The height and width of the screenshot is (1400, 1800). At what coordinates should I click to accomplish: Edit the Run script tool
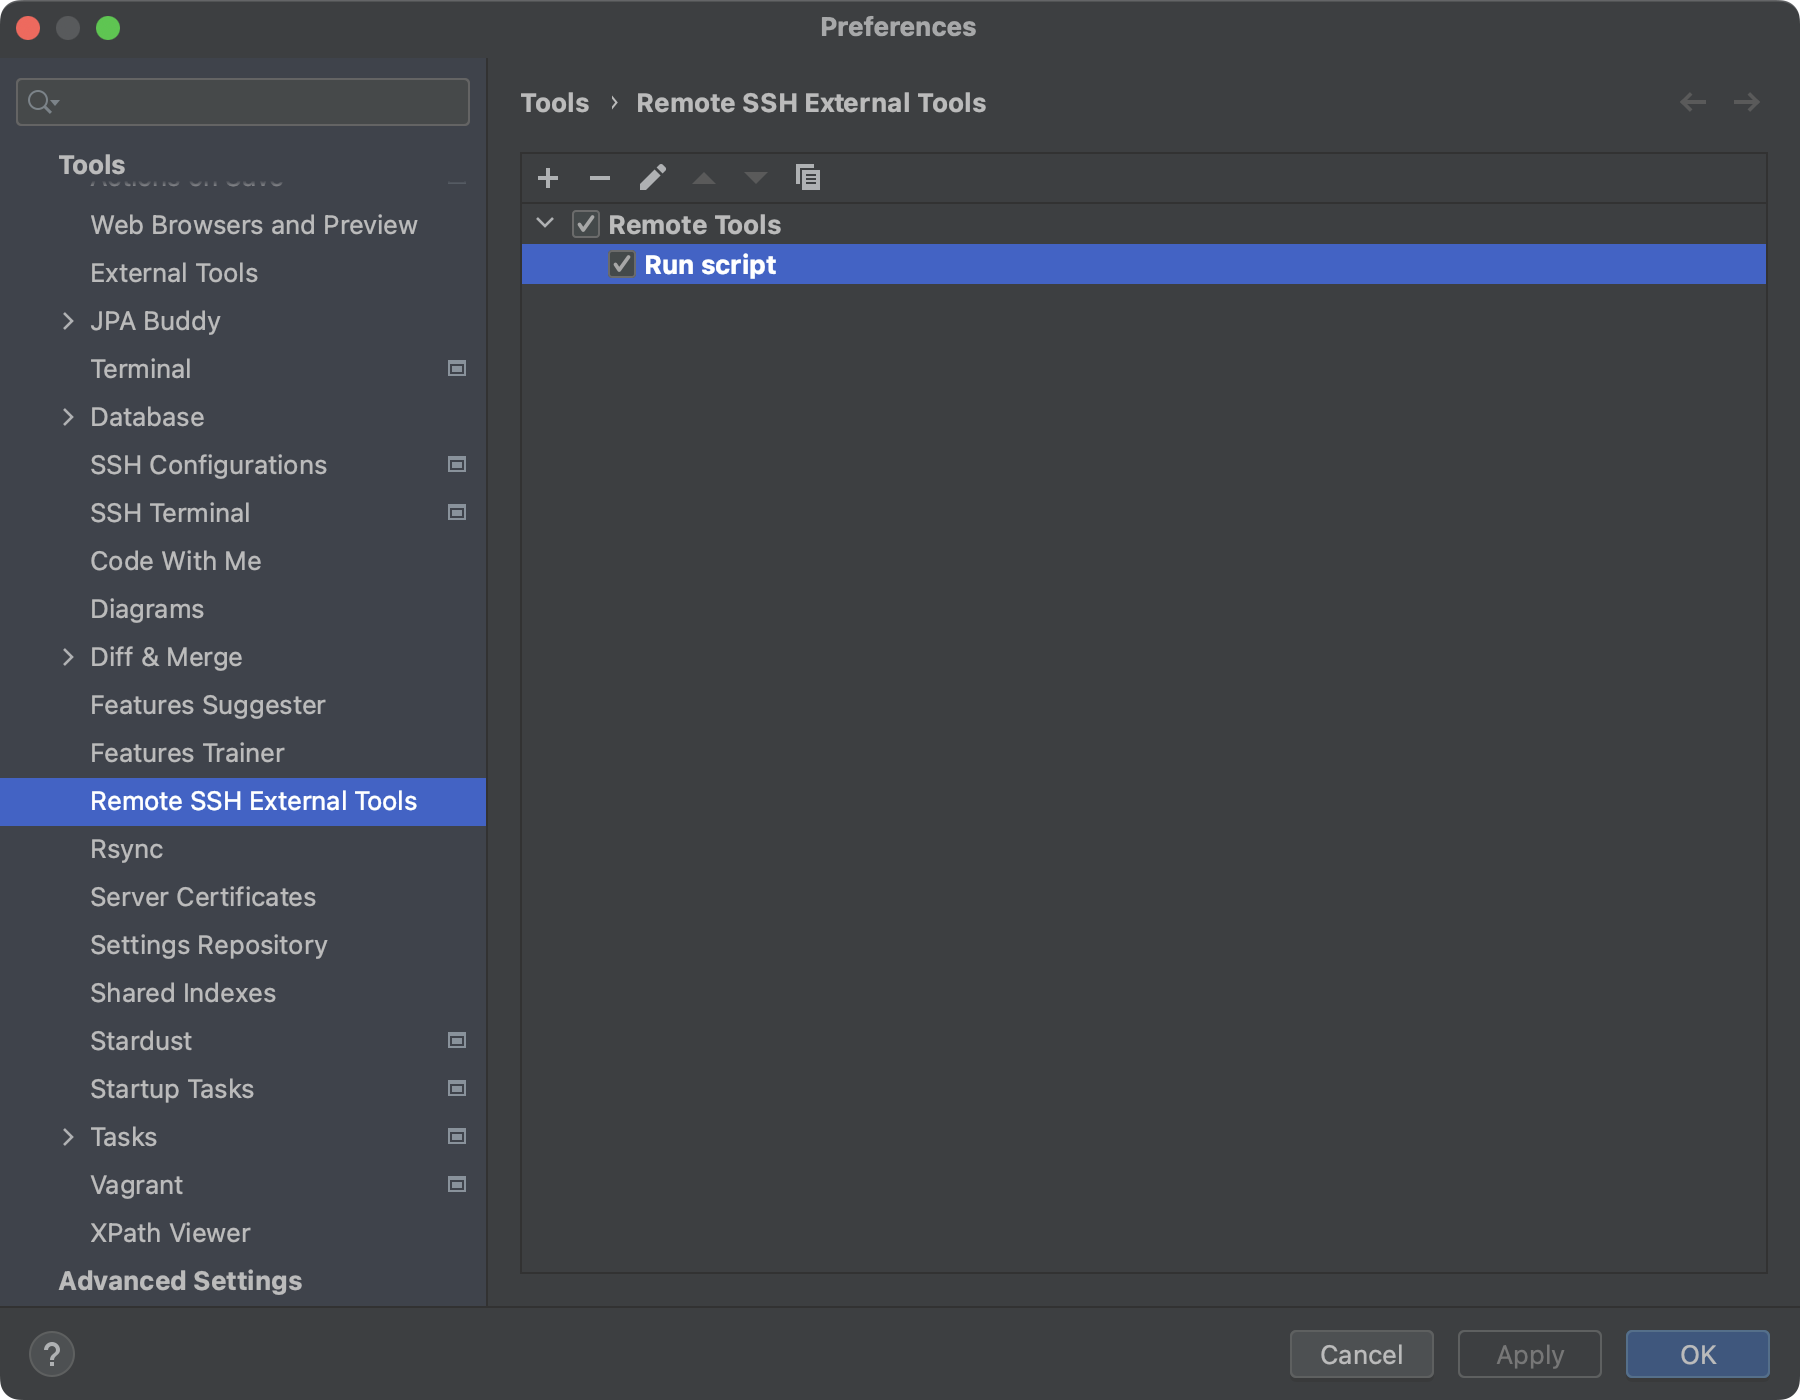[x=653, y=177]
